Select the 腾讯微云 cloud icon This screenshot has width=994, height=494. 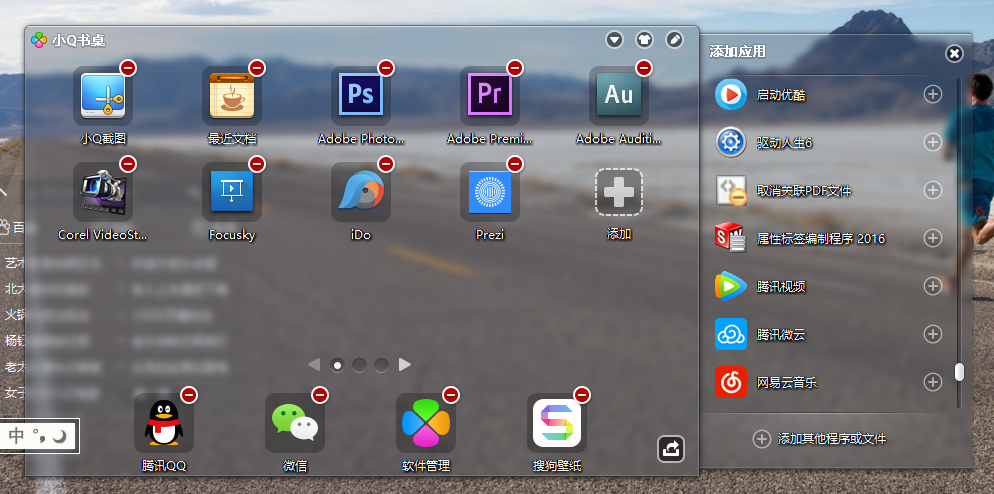tap(731, 334)
